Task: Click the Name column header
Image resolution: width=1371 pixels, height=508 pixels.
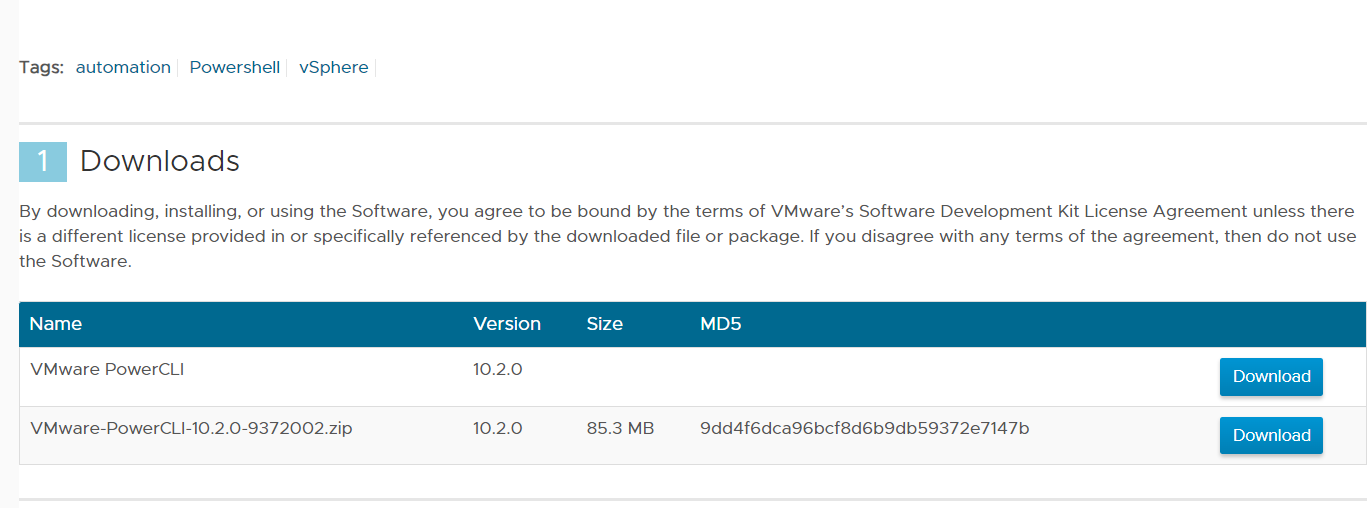Action: (x=56, y=324)
